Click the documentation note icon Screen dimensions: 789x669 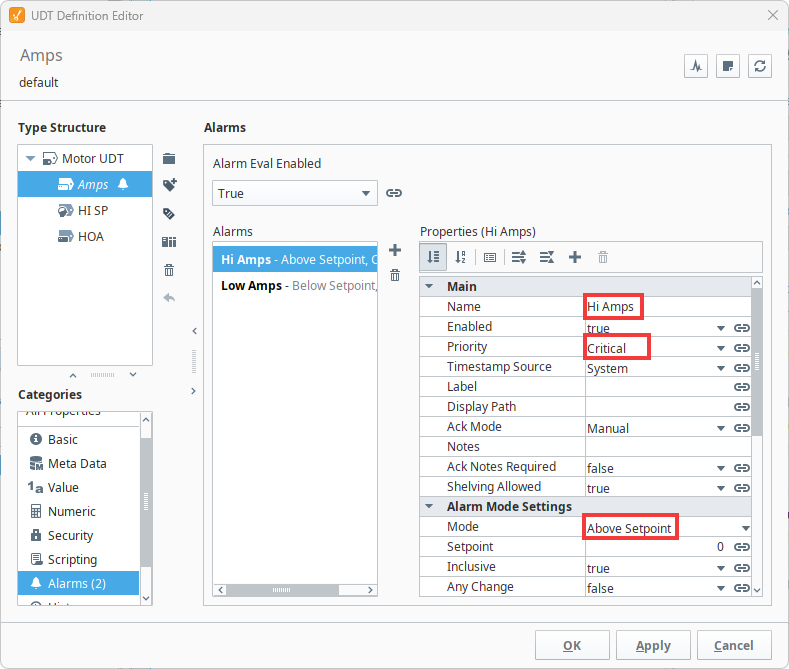coord(728,66)
